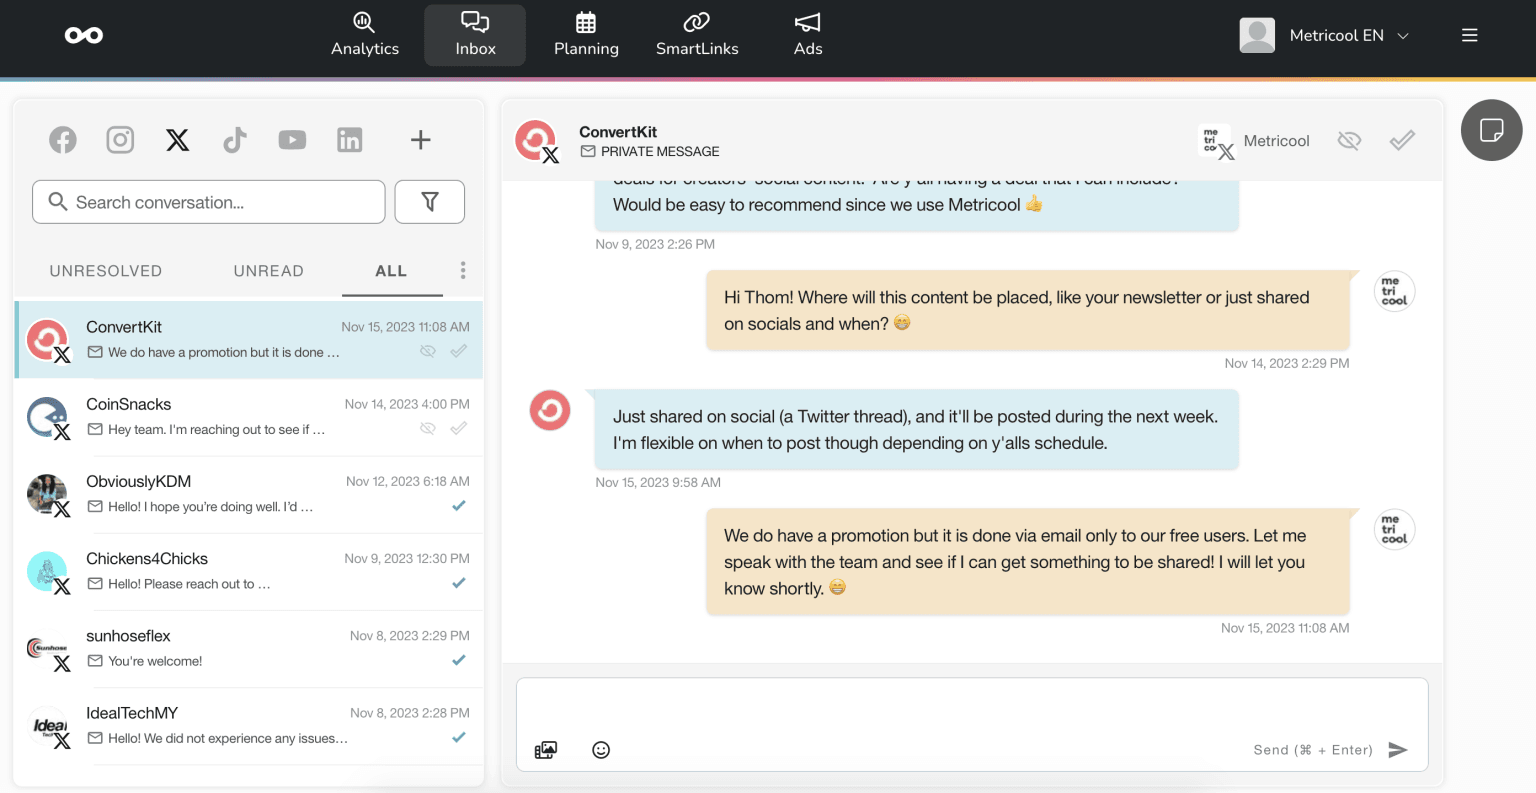
Task: Send the message reply
Action: pyautogui.click(x=1398, y=749)
